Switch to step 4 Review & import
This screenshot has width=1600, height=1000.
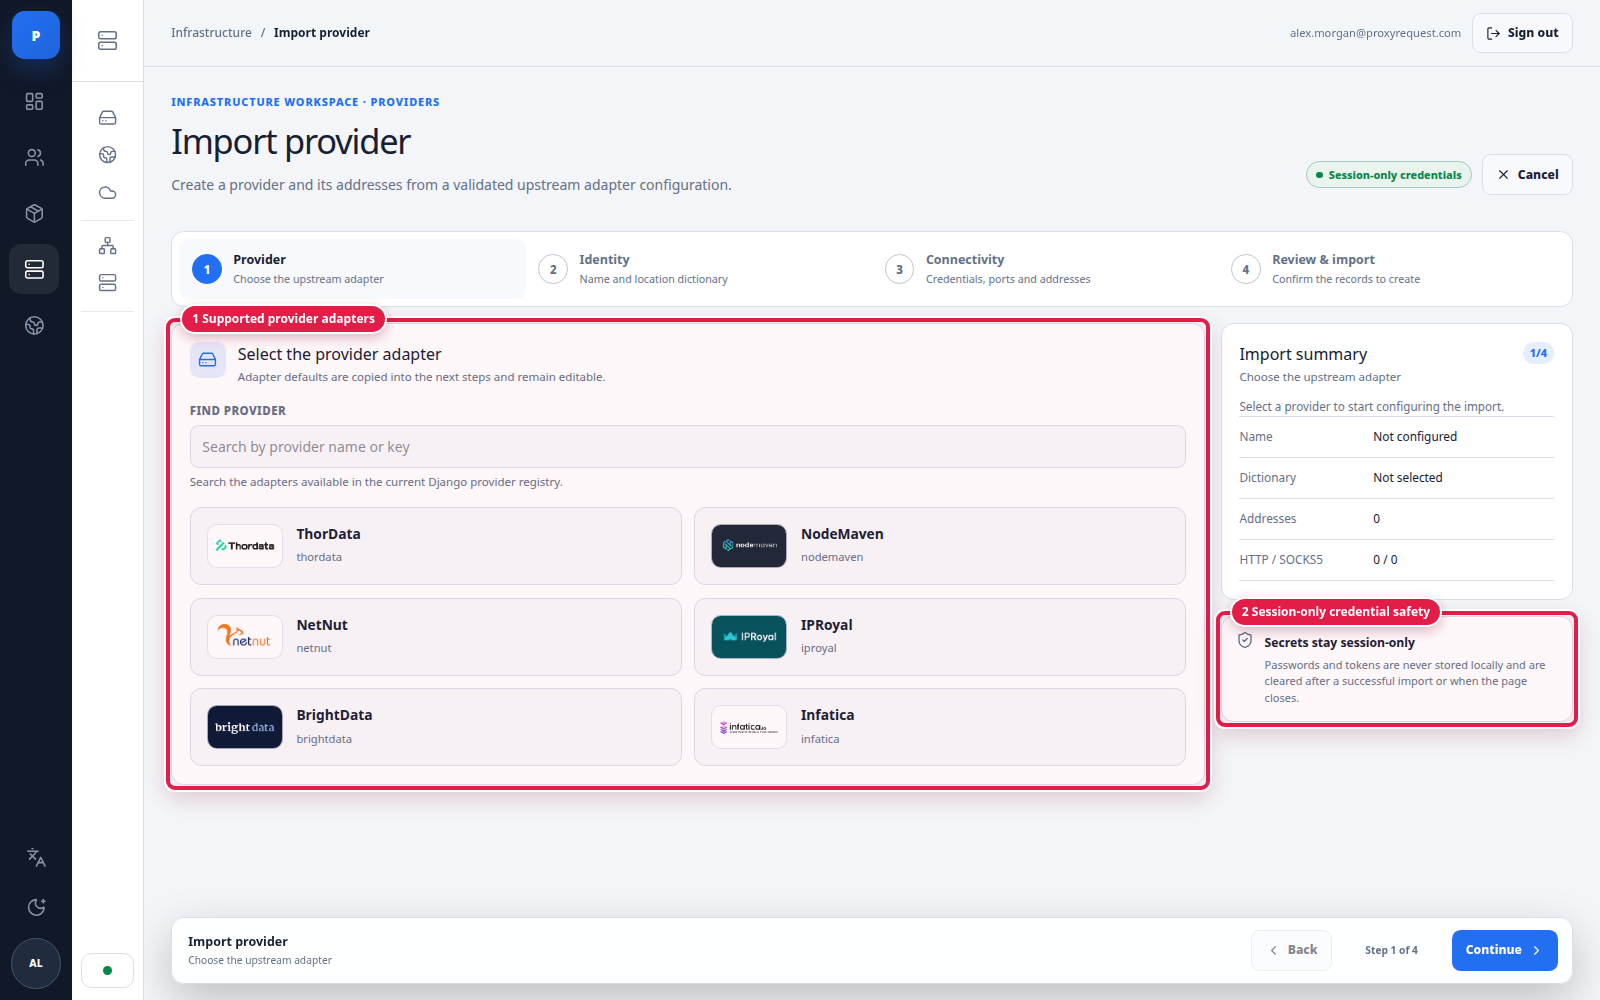click(x=1391, y=269)
